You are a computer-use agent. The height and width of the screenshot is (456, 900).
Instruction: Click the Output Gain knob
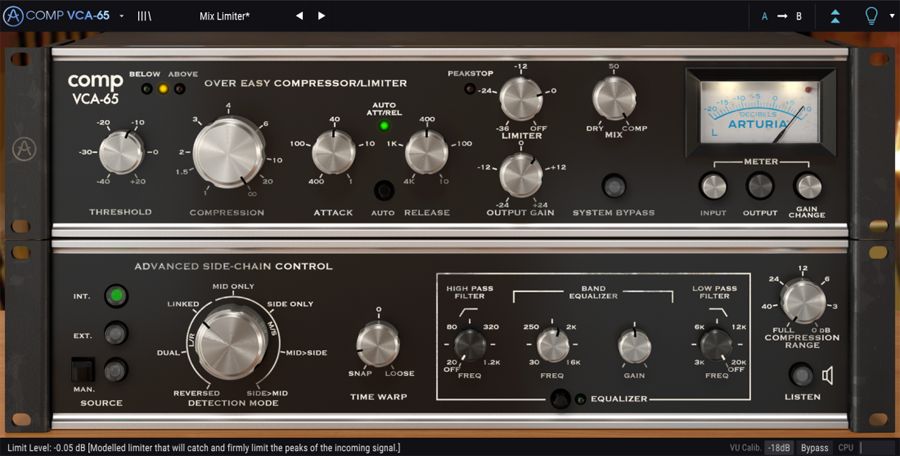point(521,175)
